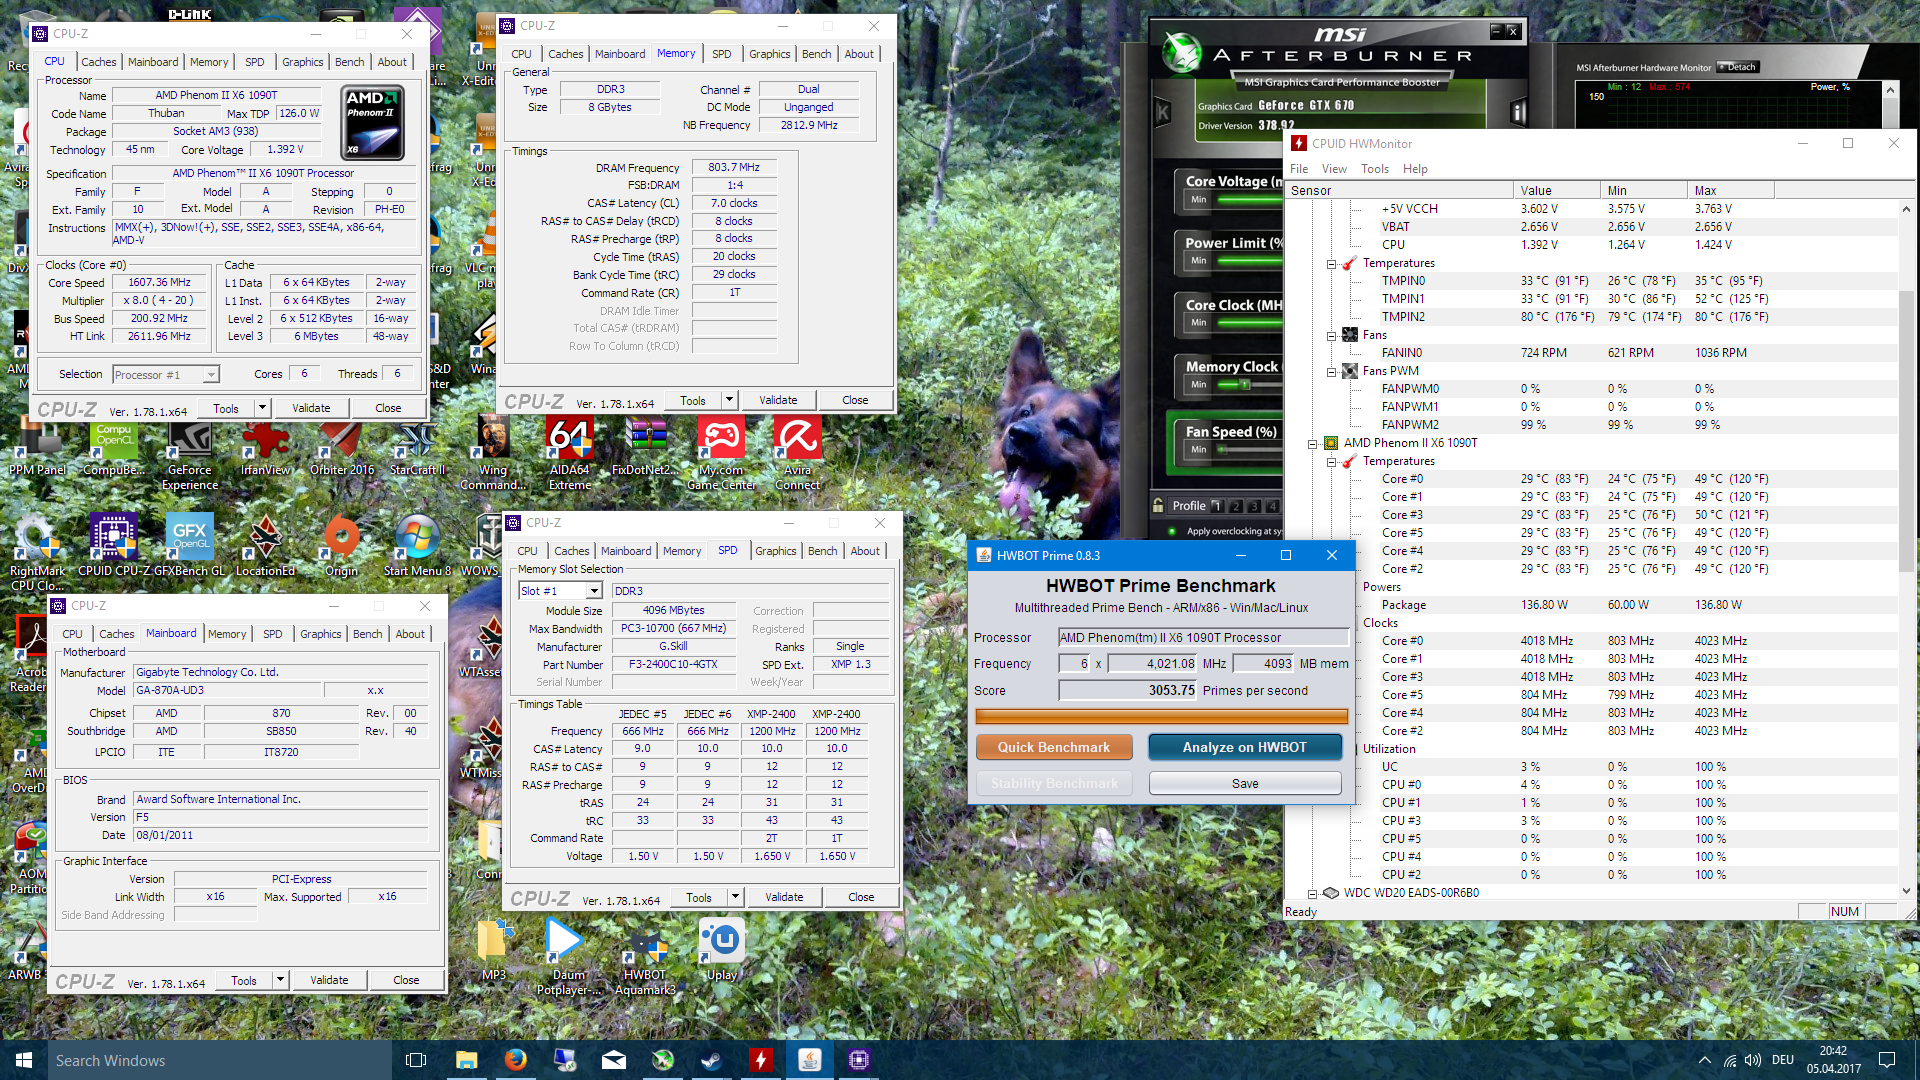Open CPUID CPU-Z desktop shortcut
Screen dimensions: 1920x1080
[114, 546]
